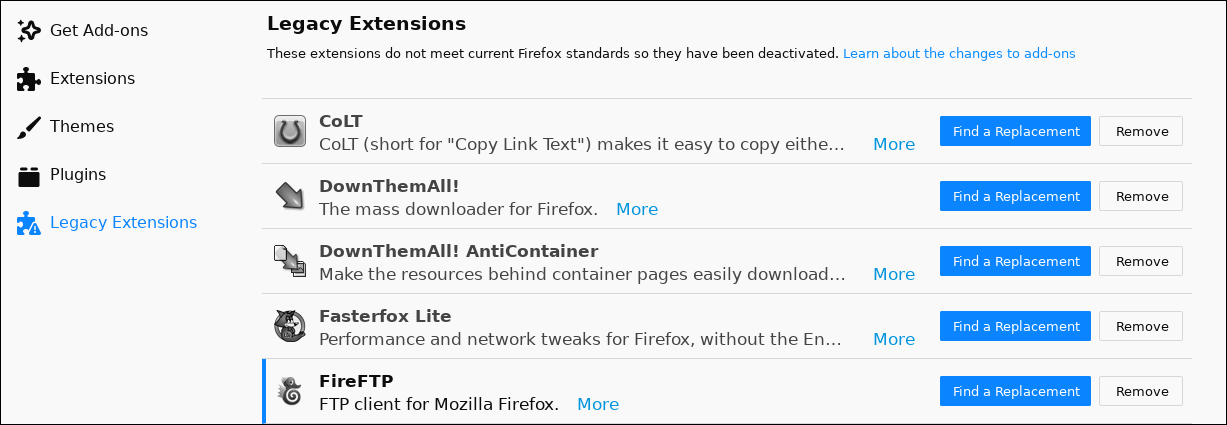
Task: Click the Plugins brick icon
Action: click(x=29, y=175)
